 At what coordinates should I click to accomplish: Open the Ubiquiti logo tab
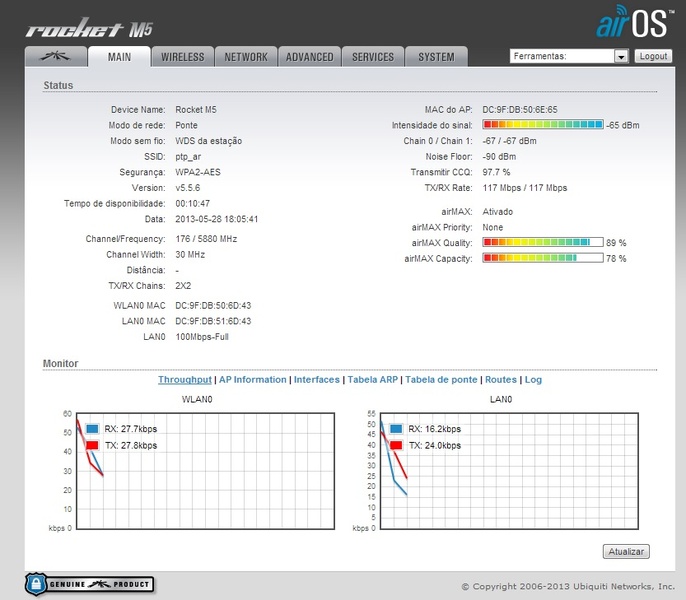pyautogui.click(x=56, y=56)
